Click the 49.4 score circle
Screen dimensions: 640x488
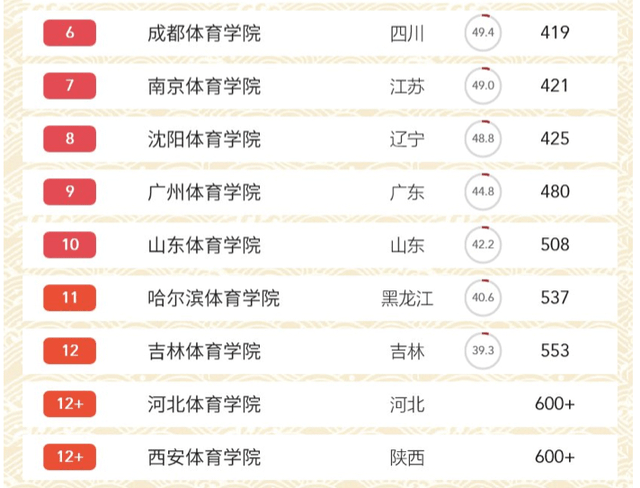pyautogui.click(x=484, y=33)
